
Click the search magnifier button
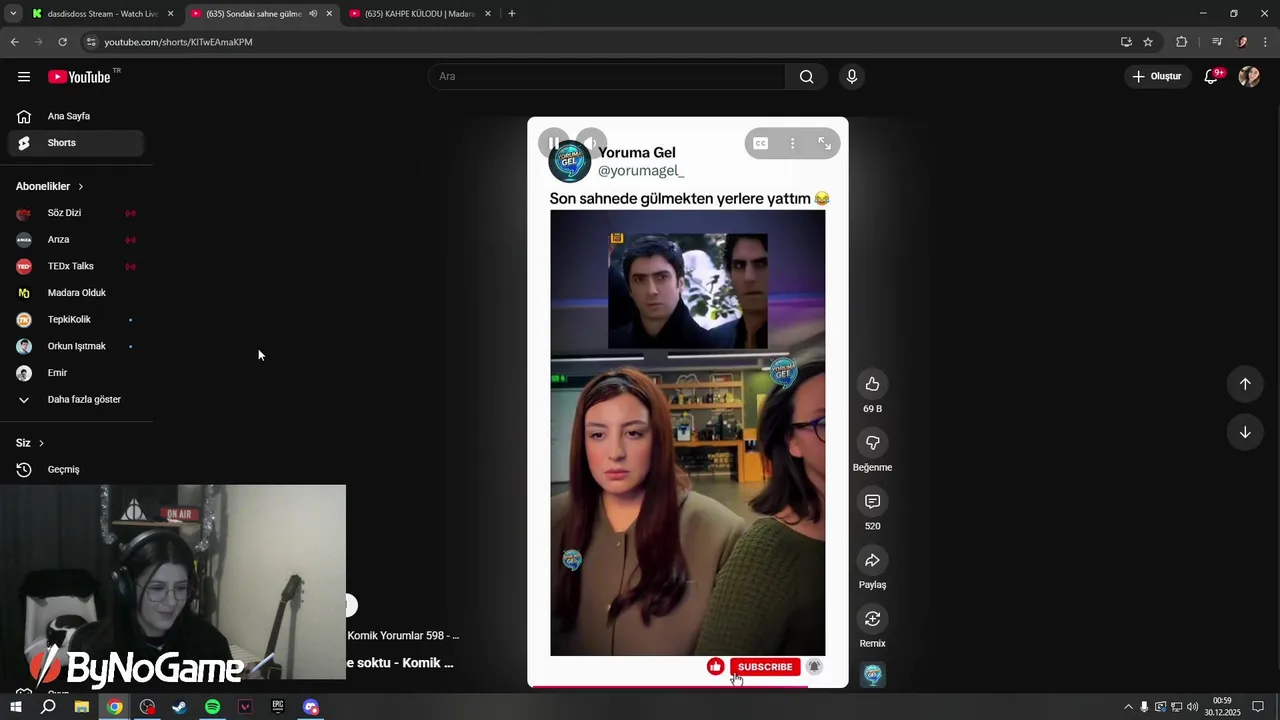806,77
